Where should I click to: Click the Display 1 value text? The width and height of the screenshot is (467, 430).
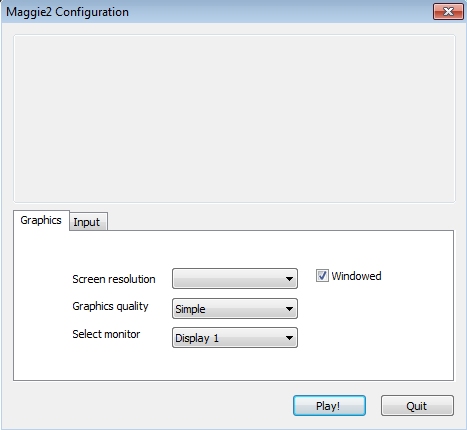click(x=197, y=338)
